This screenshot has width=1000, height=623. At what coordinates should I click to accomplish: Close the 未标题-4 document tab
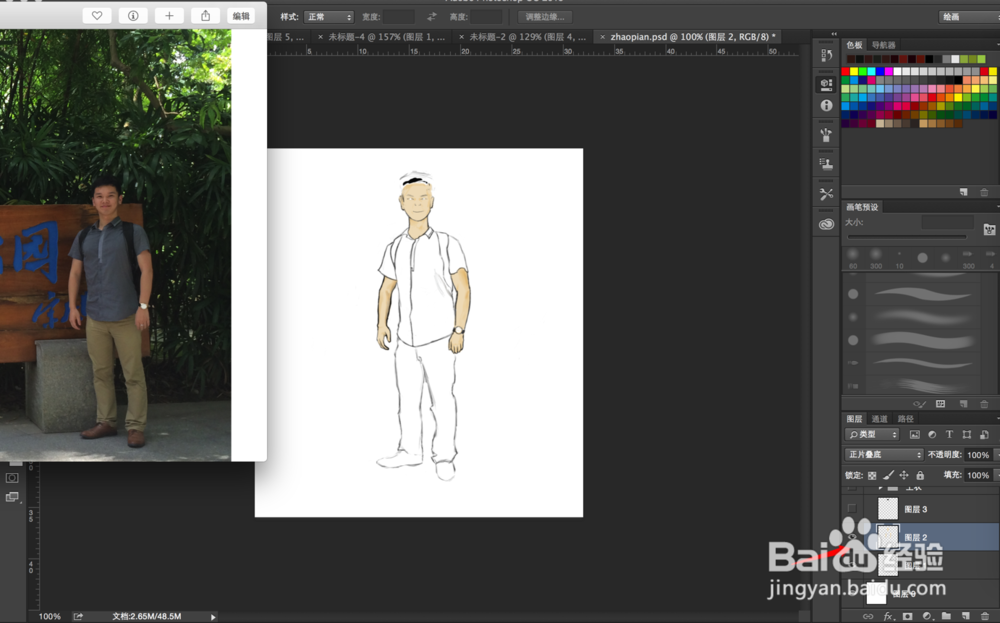[320, 37]
